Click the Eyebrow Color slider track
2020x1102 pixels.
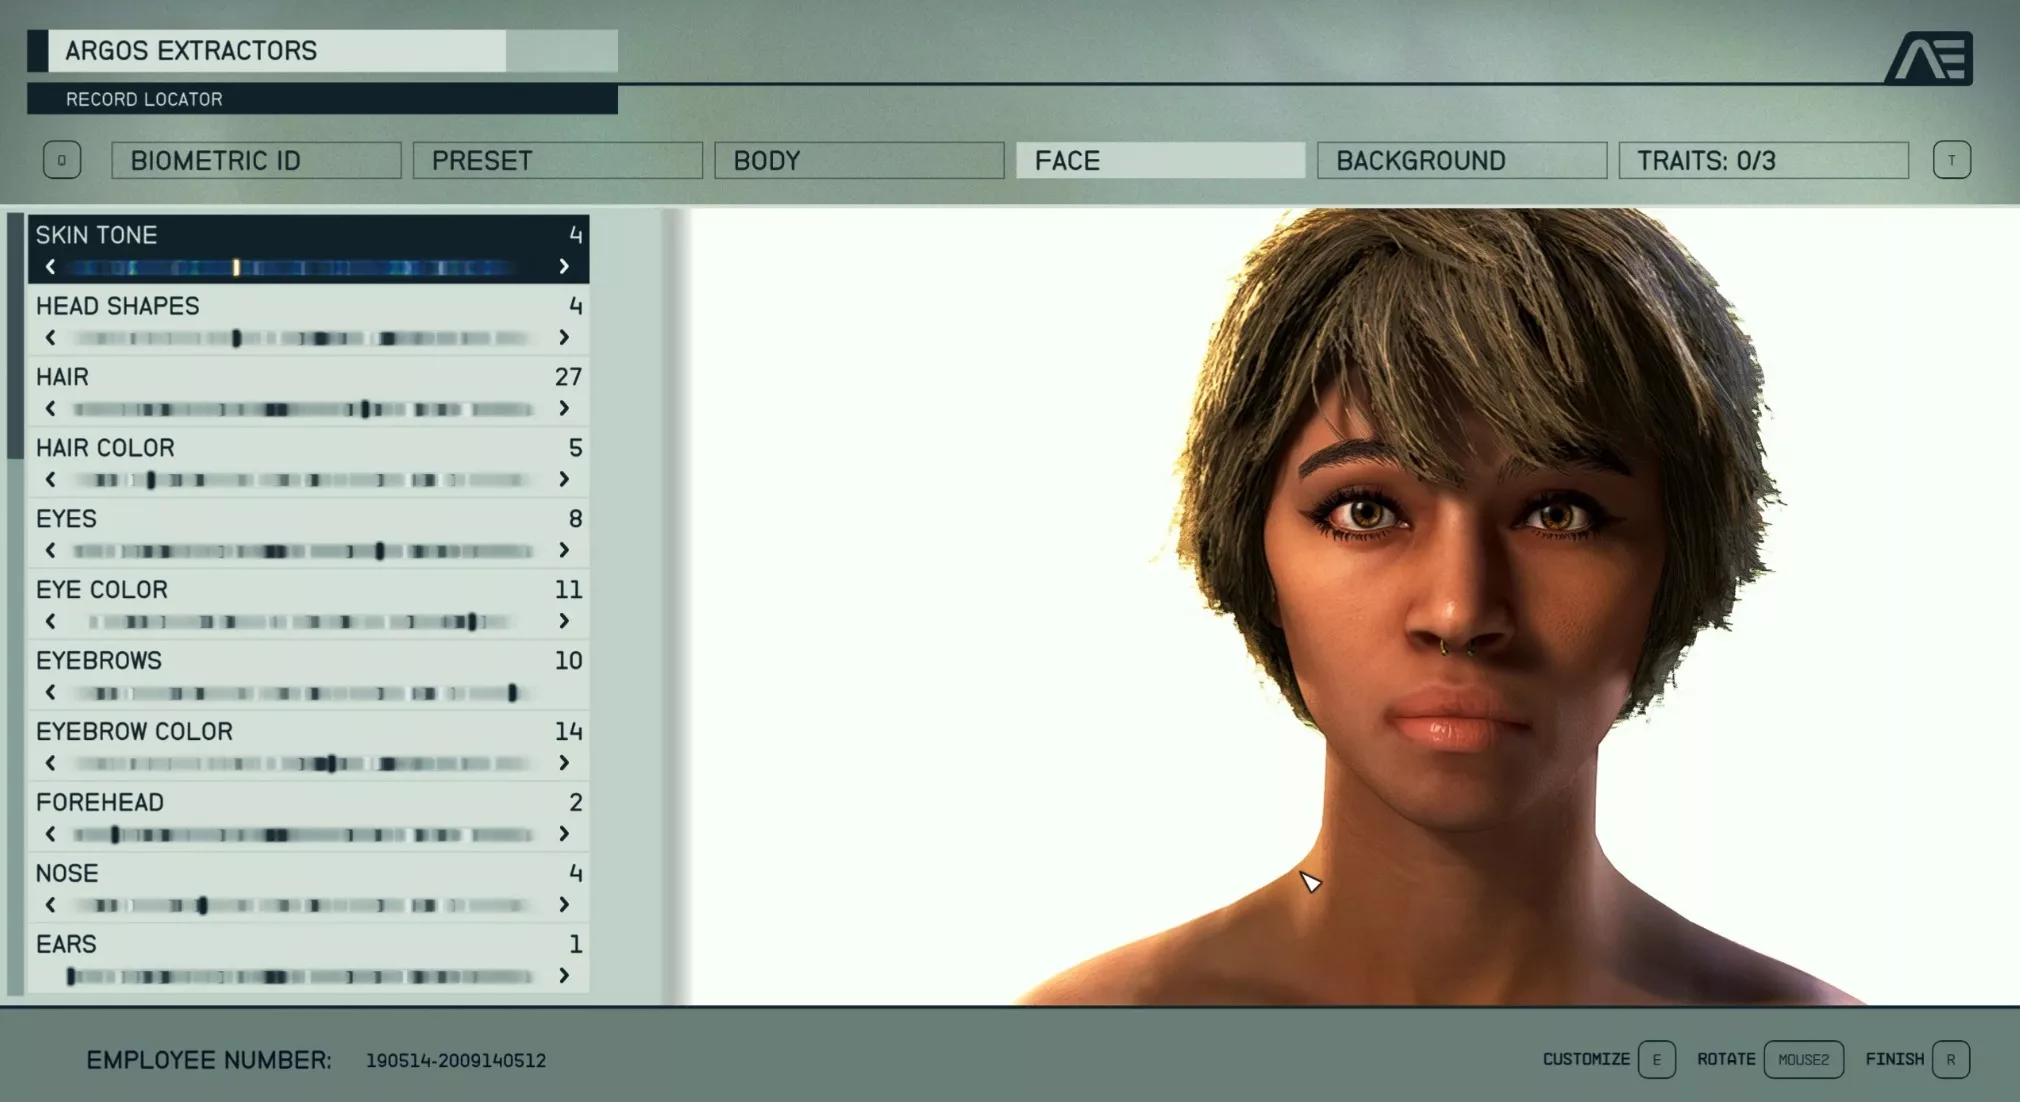click(300, 764)
